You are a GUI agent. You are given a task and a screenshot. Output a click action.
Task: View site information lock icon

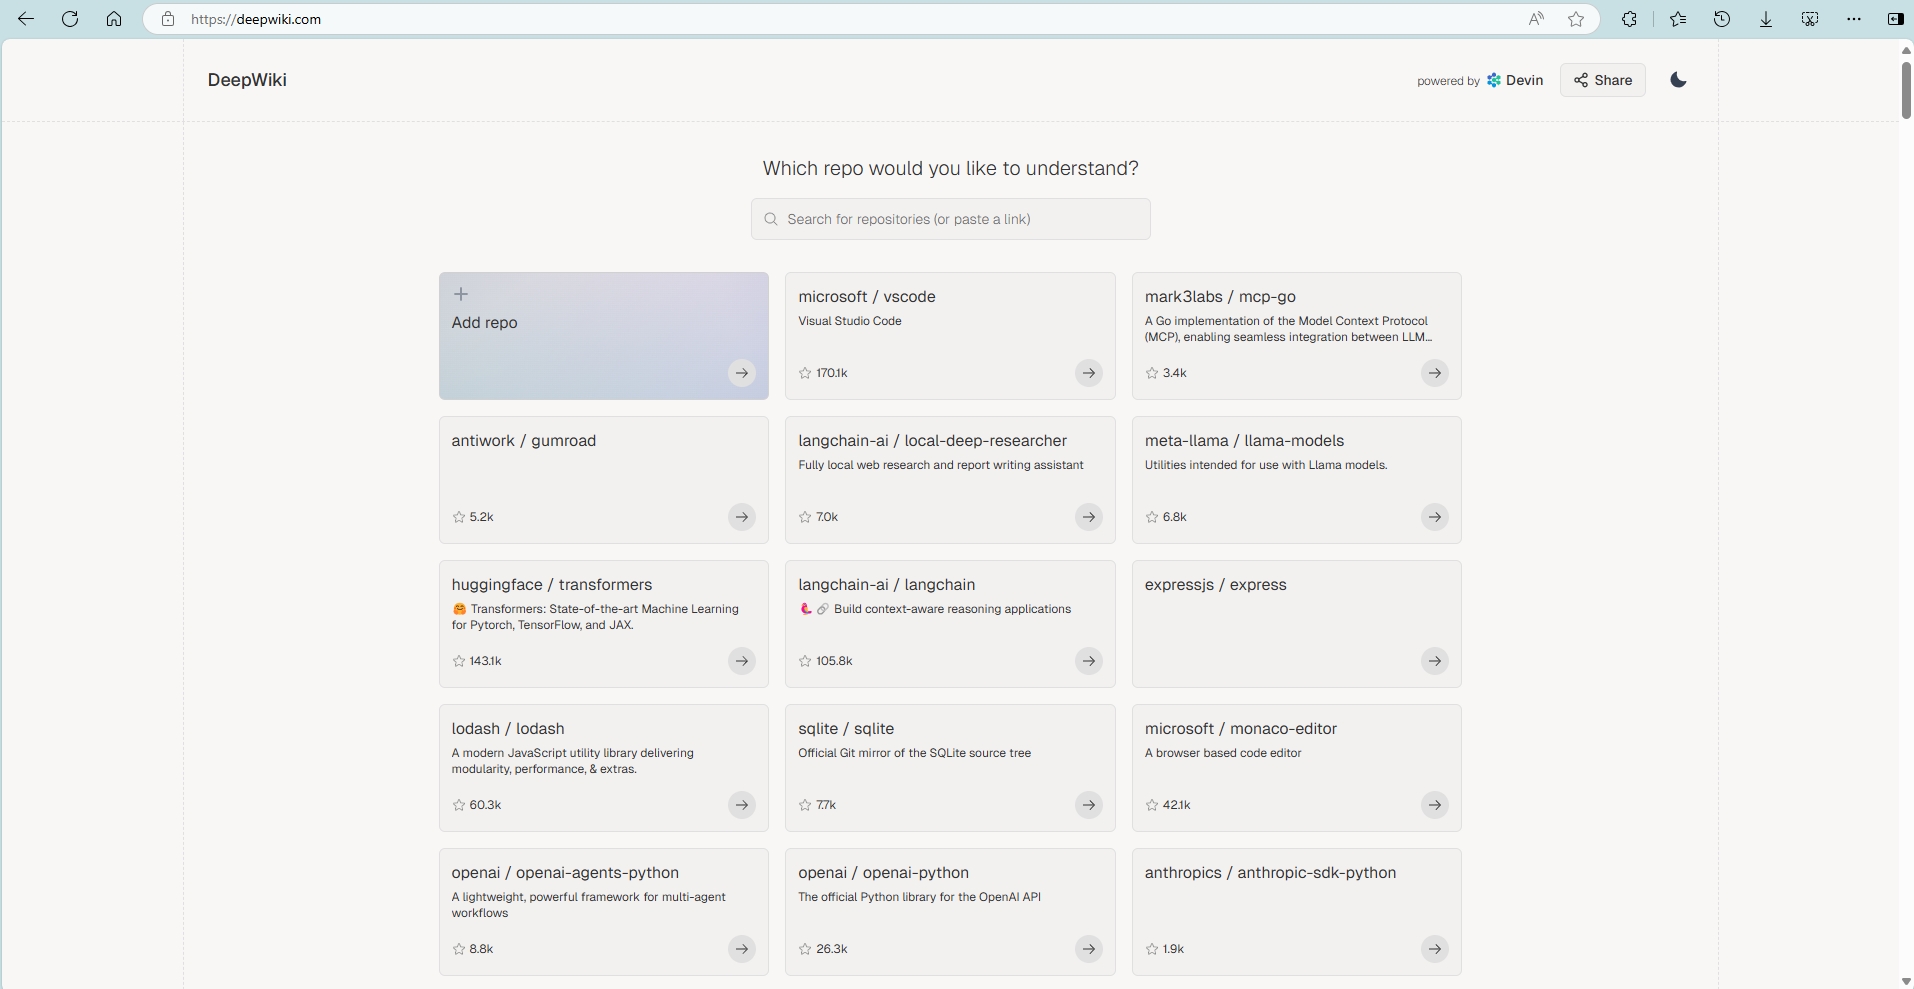coord(168,19)
